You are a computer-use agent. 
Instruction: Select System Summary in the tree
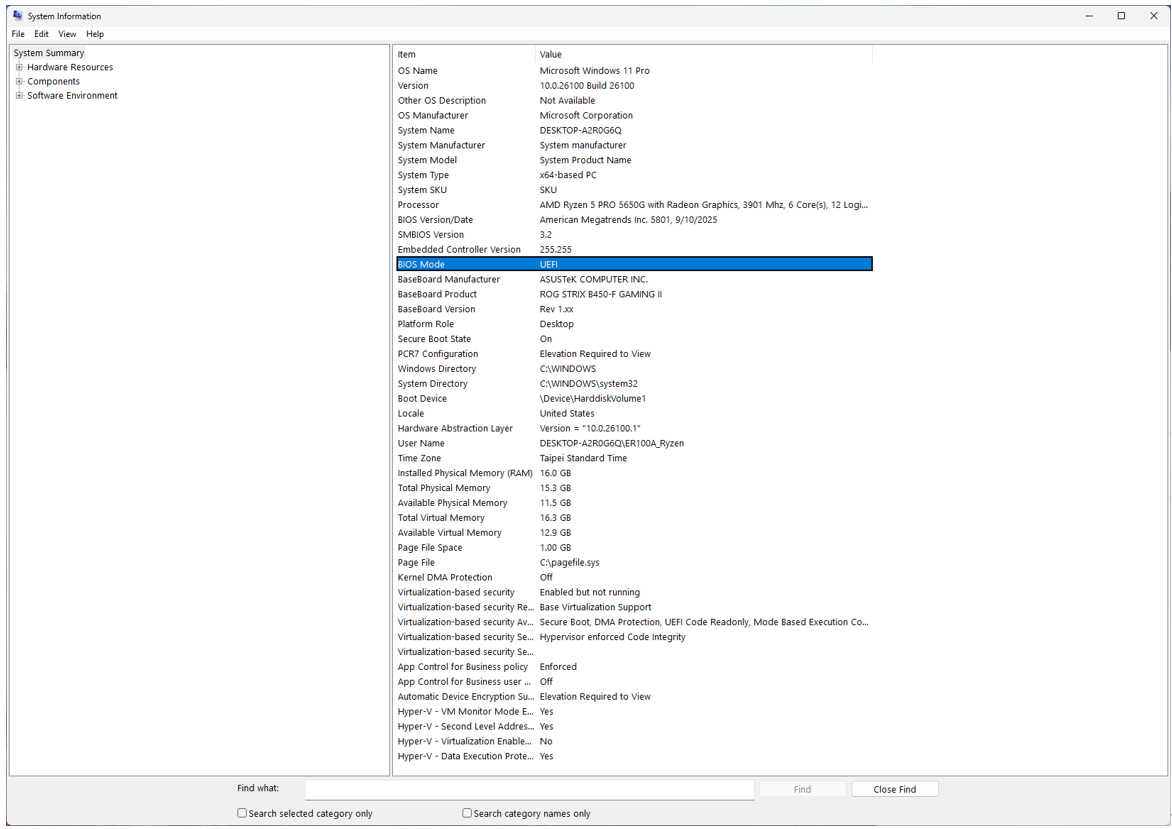pyautogui.click(x=49, y=53)
